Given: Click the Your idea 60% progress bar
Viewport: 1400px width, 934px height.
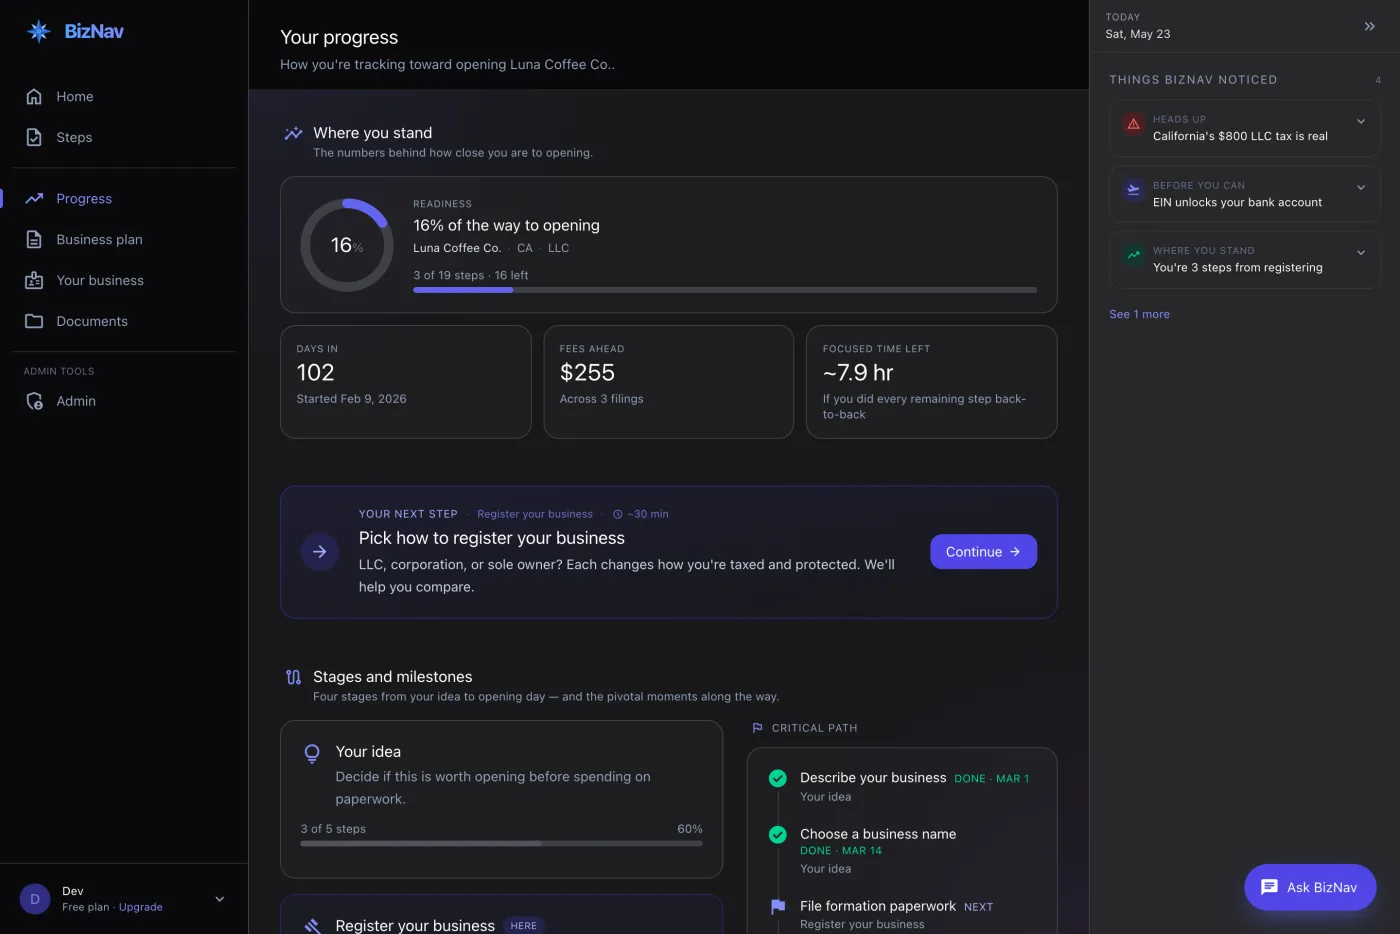Looking at the screenshot, I should coord(501,843).
